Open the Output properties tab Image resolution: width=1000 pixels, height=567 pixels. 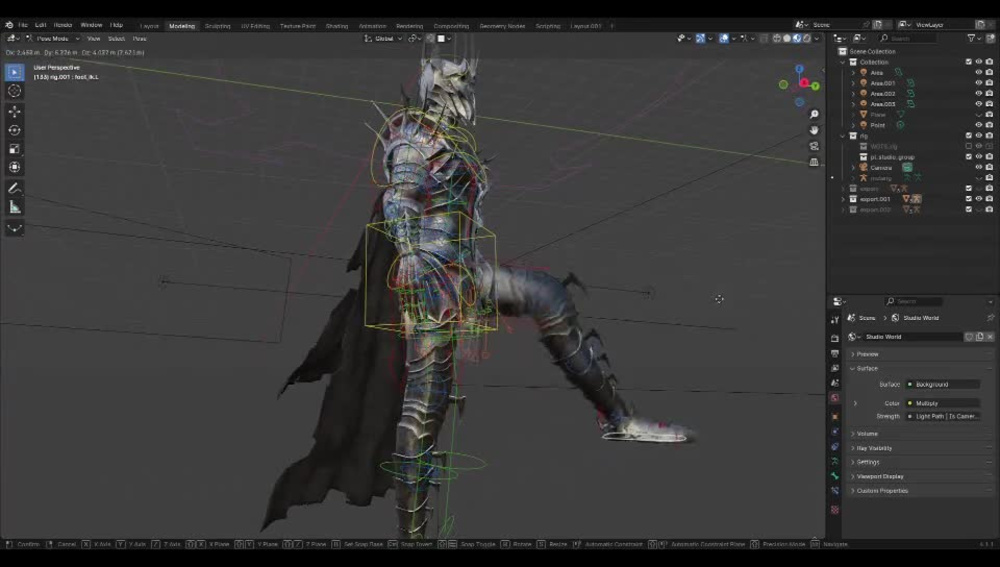[835, 353]
